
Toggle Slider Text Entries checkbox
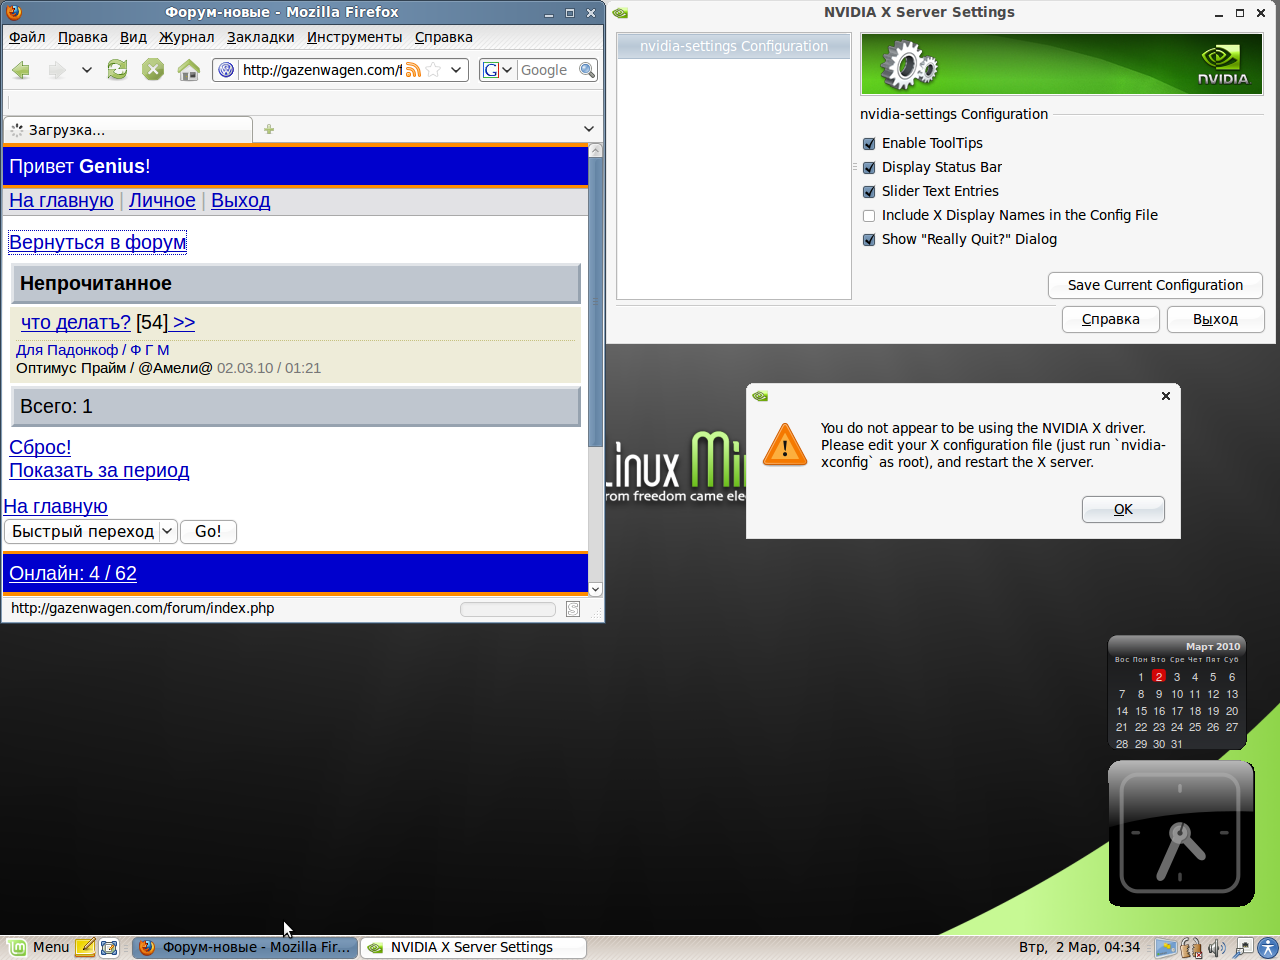click(869, 191)
